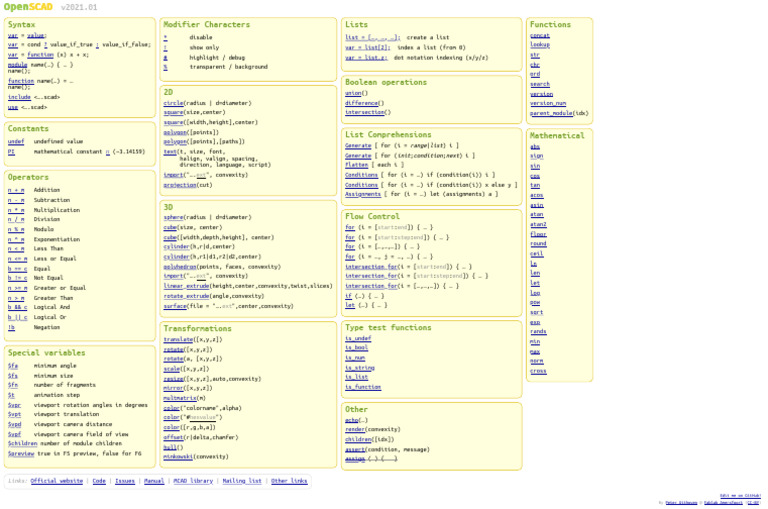Click the is_undef type test link
Screen dimensions: 768x509
(358, 339)
